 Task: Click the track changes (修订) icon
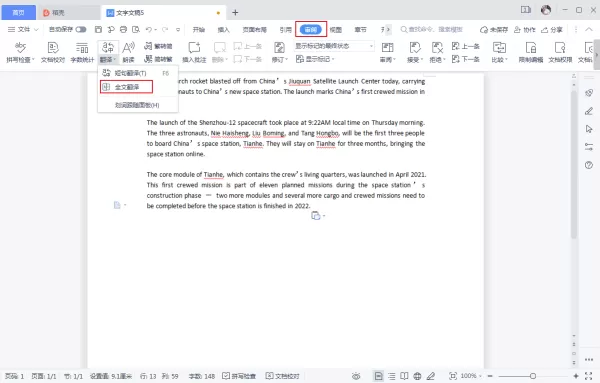(279, 48)
